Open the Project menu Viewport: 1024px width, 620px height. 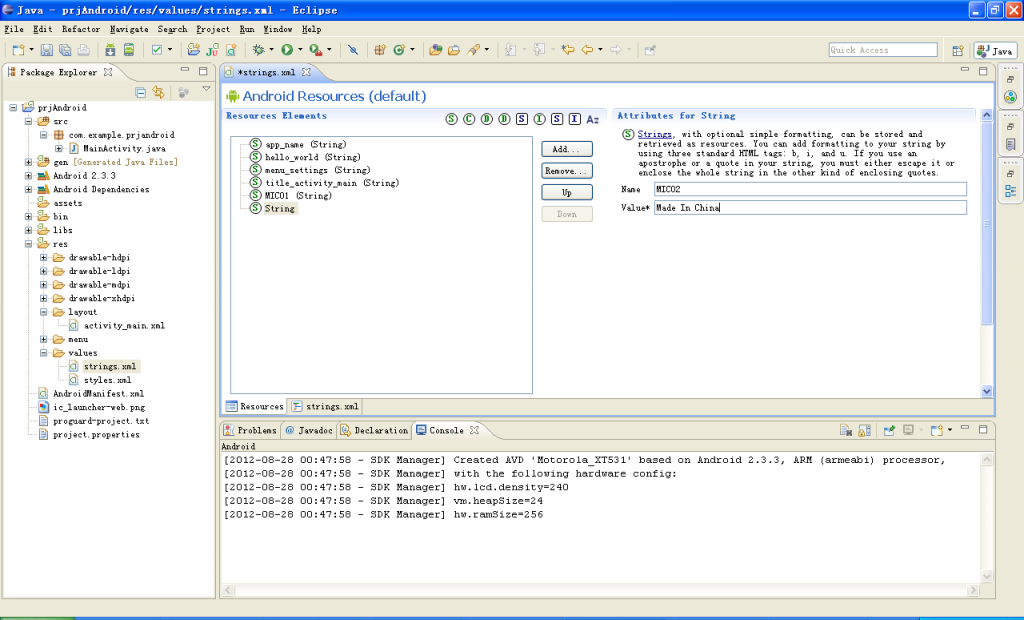click(213, 29)
